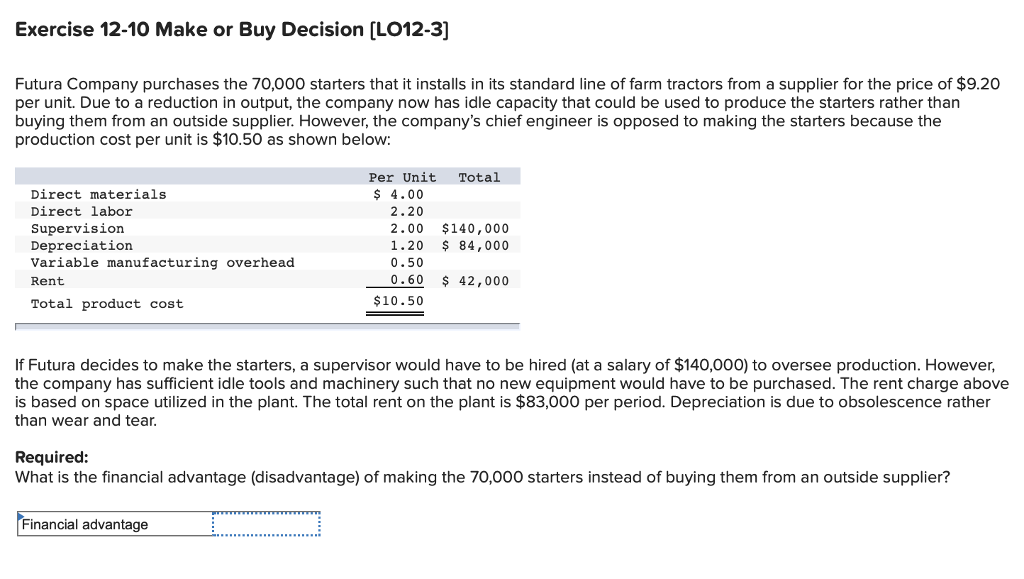Select the Per Unit column header
The height and width of the screenshot is (579, 1024).
[401, 176]
